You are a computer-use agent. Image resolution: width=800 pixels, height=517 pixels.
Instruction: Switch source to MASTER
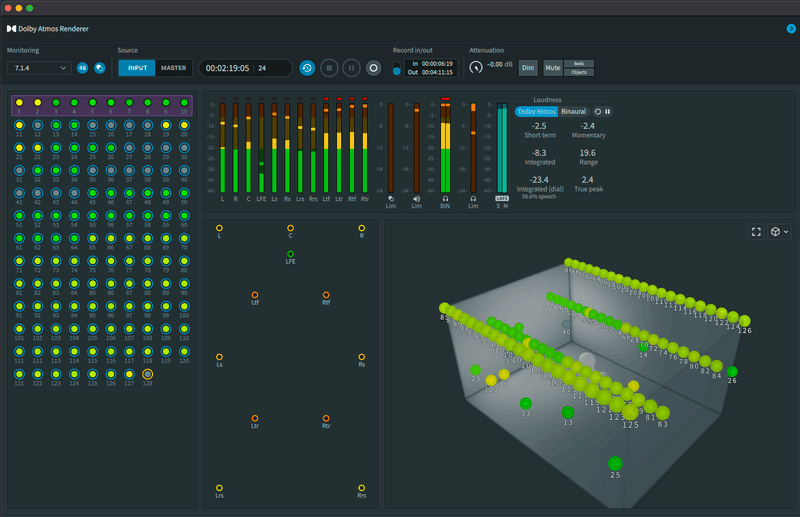(173, 68)
